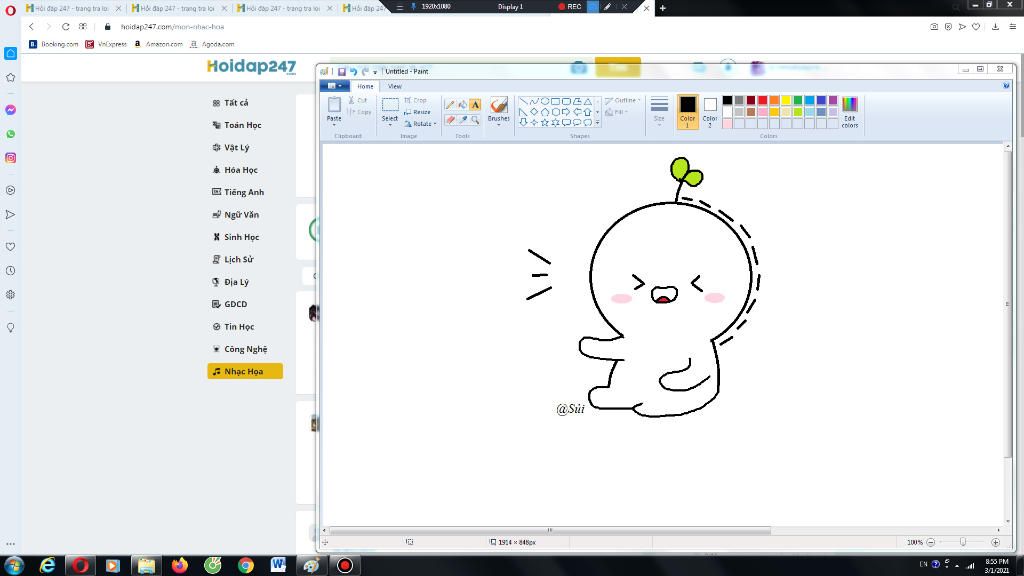
Task: Choose the Line shape in Shapes gallery
Action: tap(523, 101)
